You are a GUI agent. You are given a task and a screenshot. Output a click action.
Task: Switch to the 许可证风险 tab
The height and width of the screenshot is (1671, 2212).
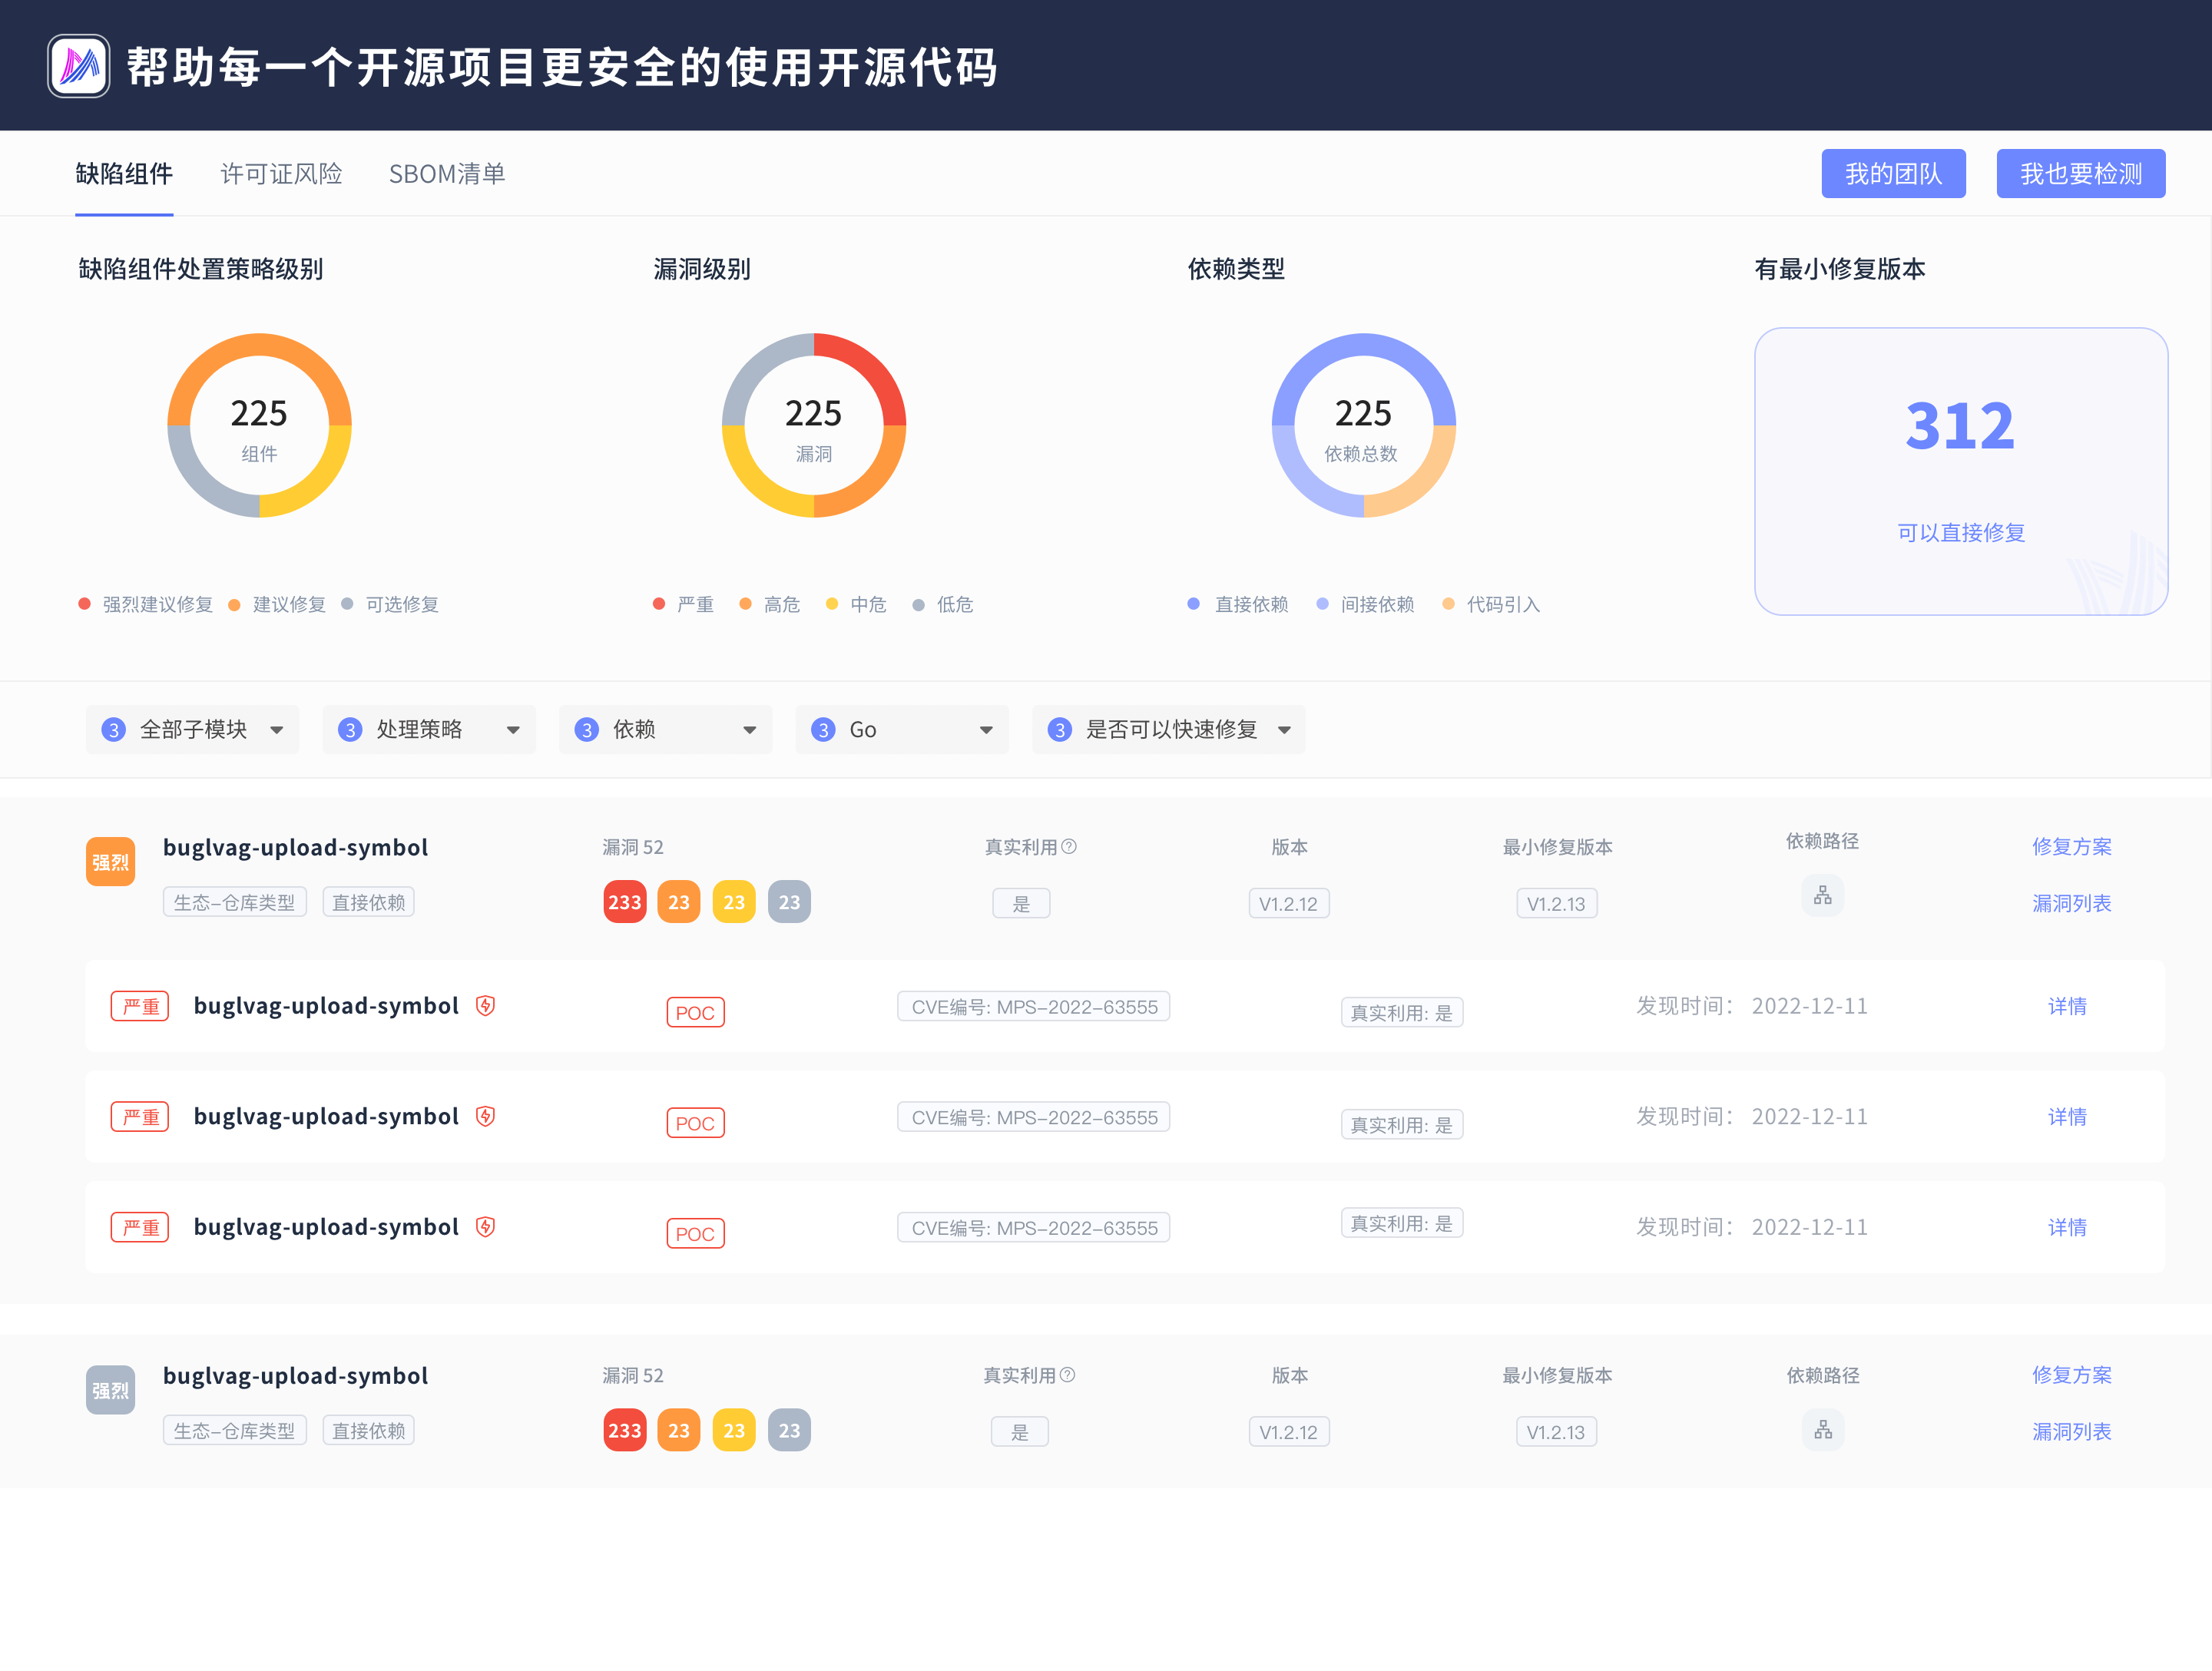[281, 174]
